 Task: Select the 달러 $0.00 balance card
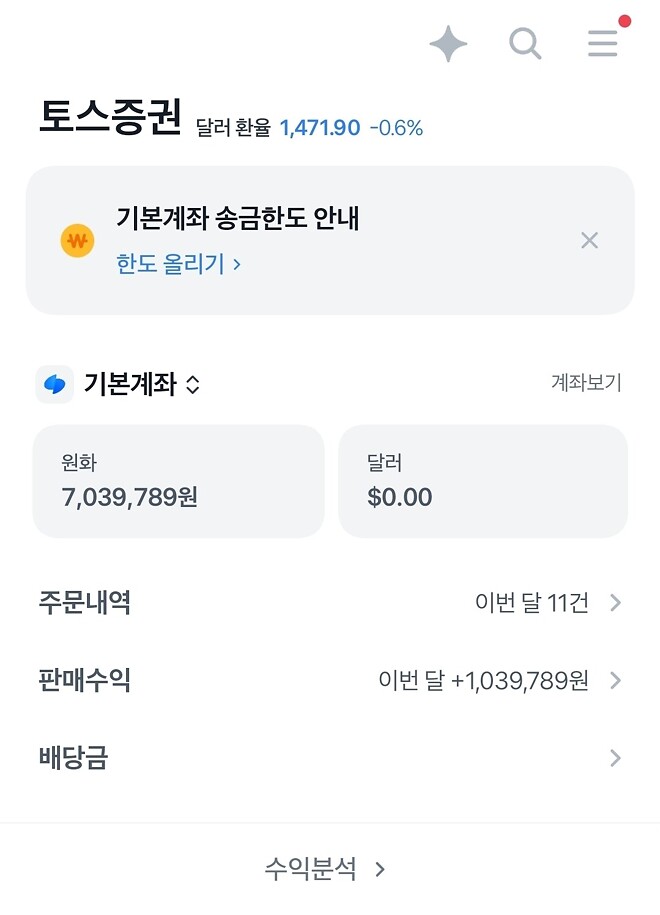483,481
